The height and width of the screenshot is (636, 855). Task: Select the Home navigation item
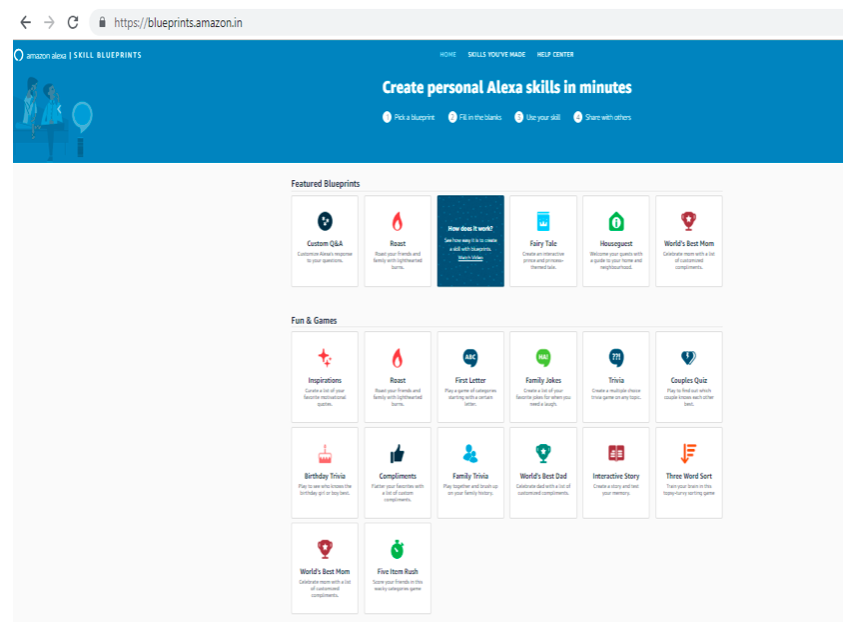pyautogui.click(x=448, y=55)
